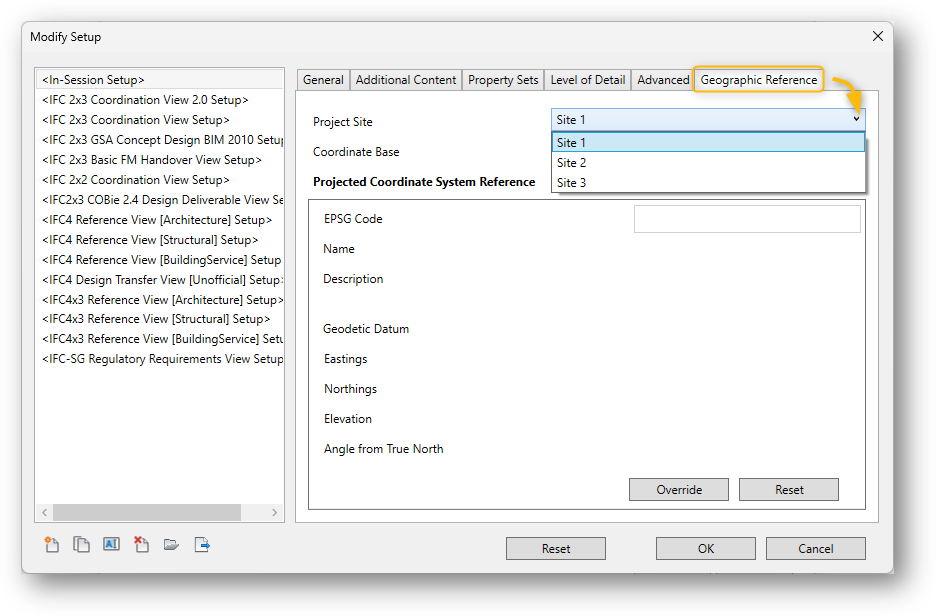The width and height of the screenshot is (936, 616).
Task: Click the Coordinate Base label
Action: coord(356,152)
